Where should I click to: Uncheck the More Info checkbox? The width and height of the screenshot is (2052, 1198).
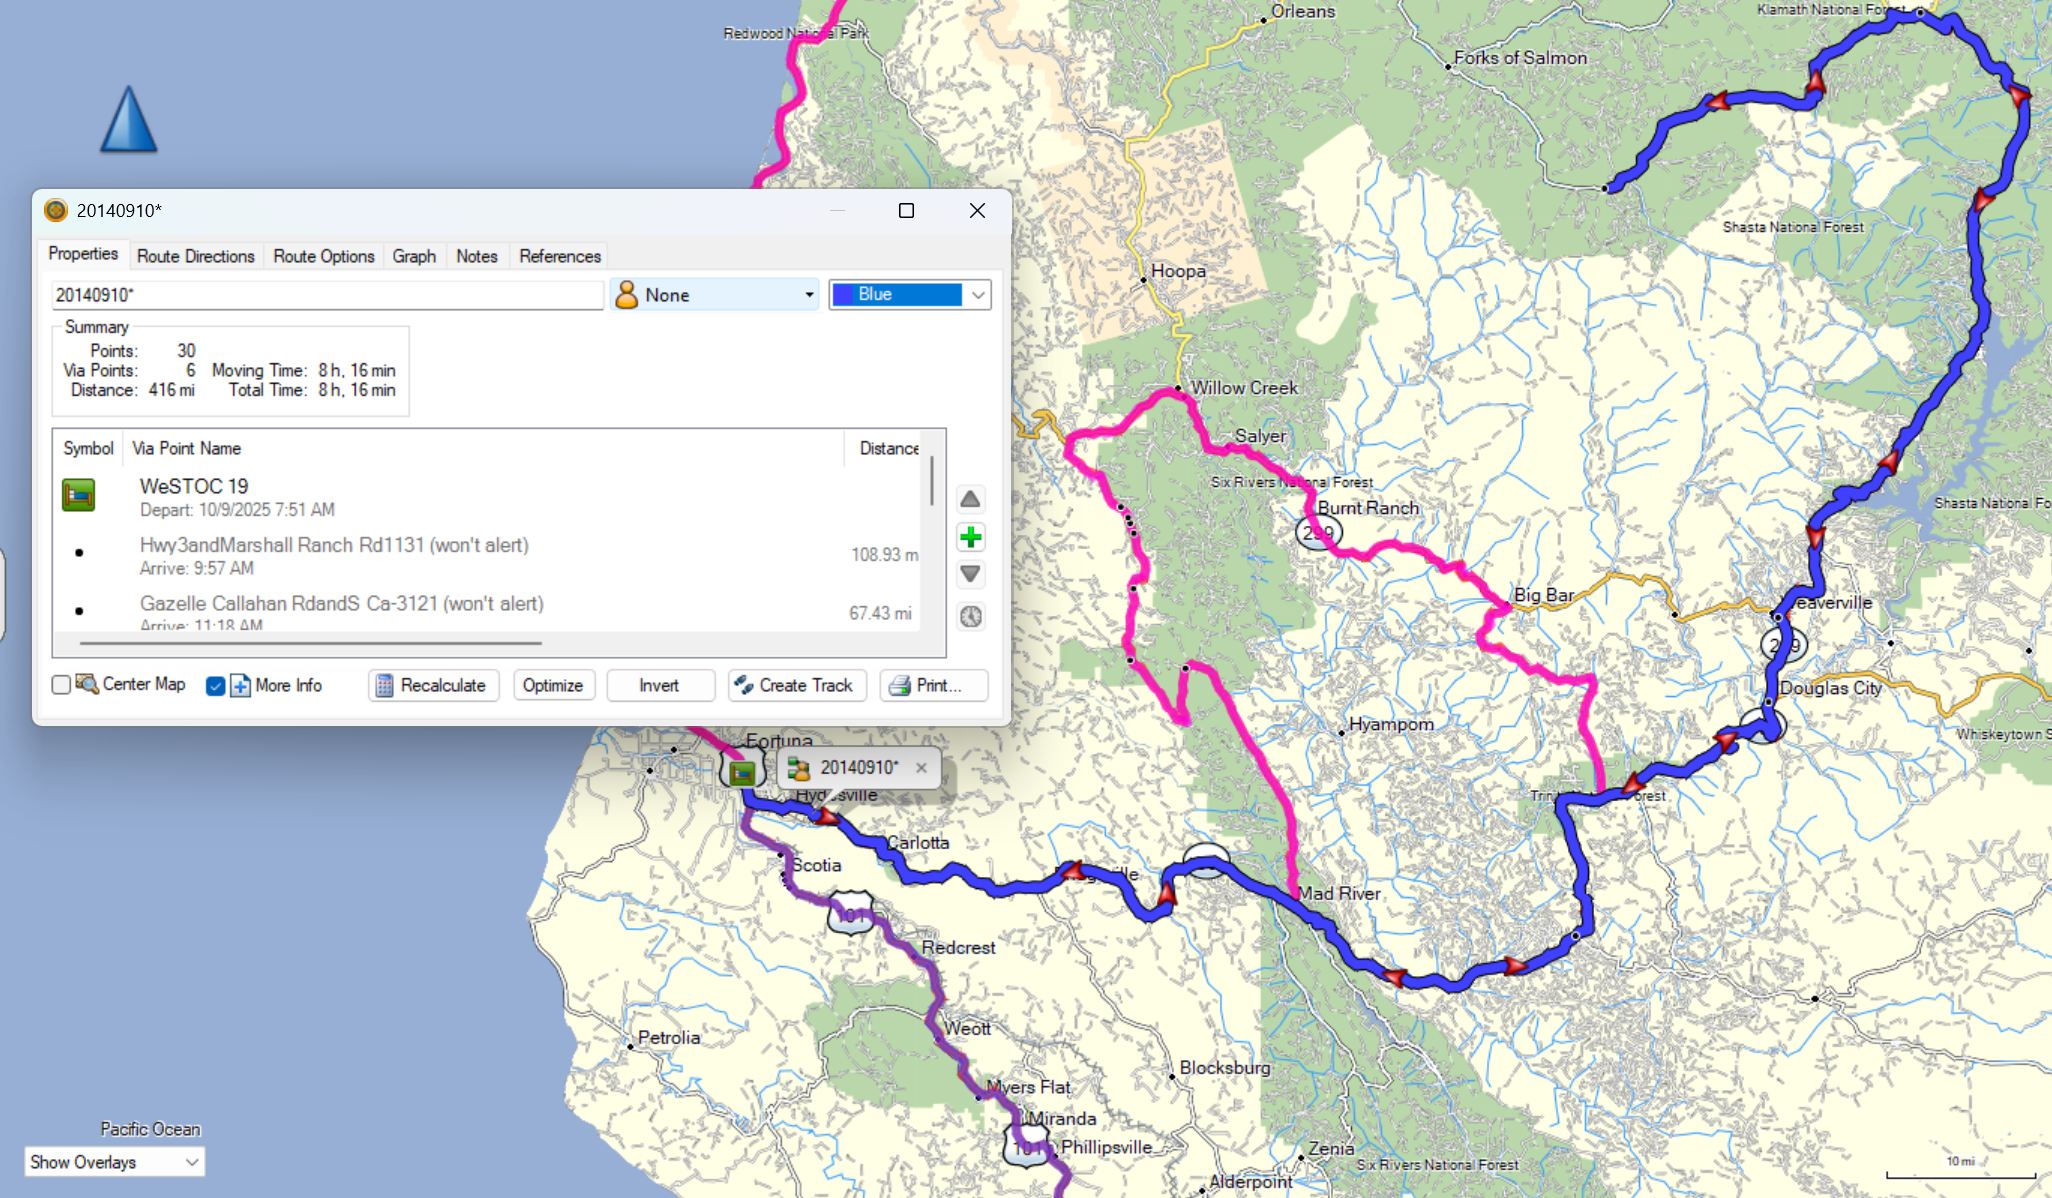pos(215,686)
